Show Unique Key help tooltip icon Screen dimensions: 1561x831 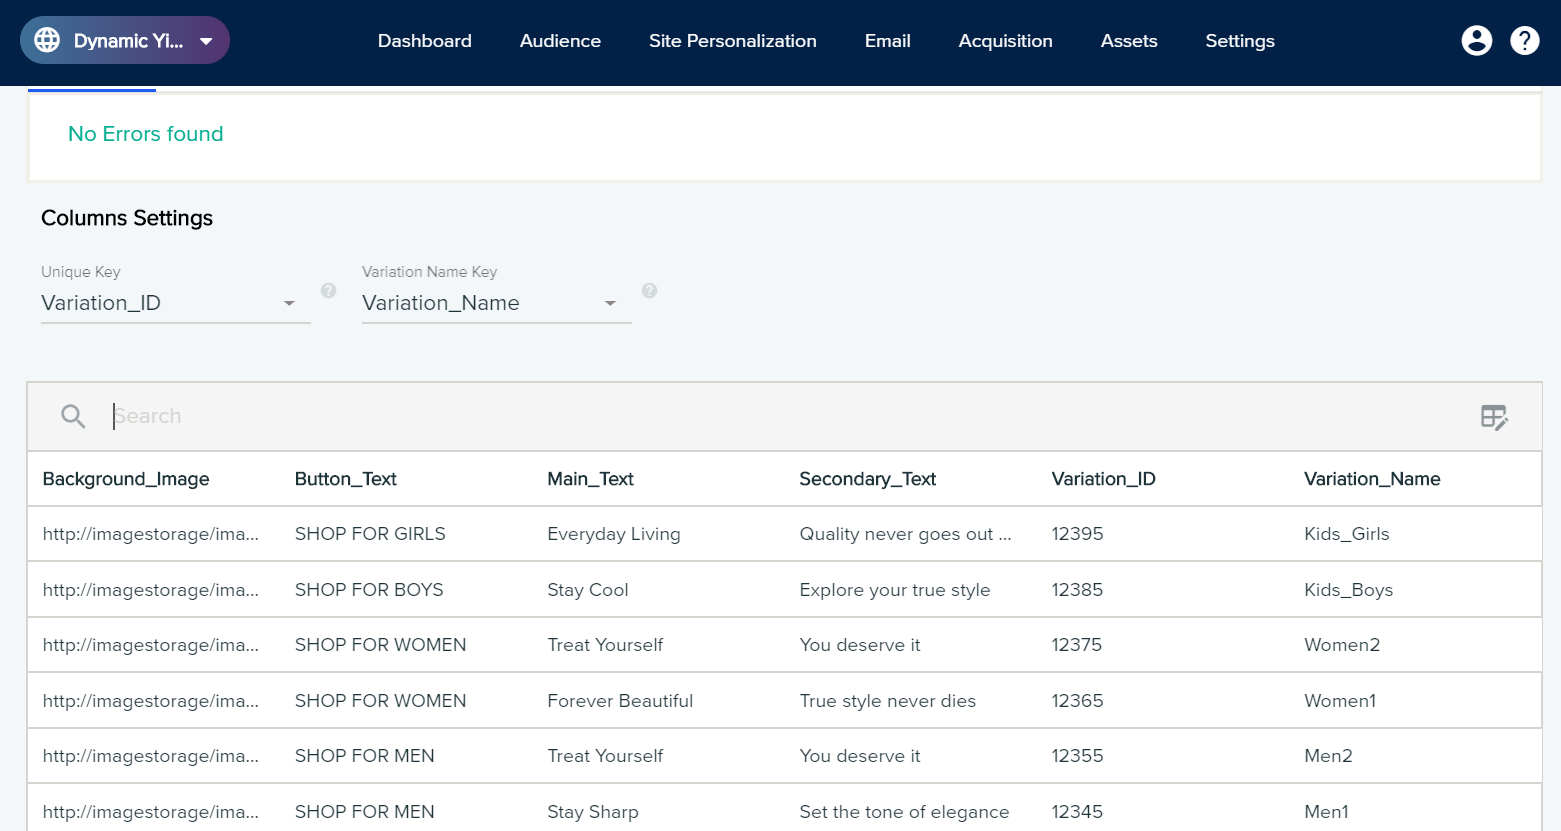[x=328, y=290]
